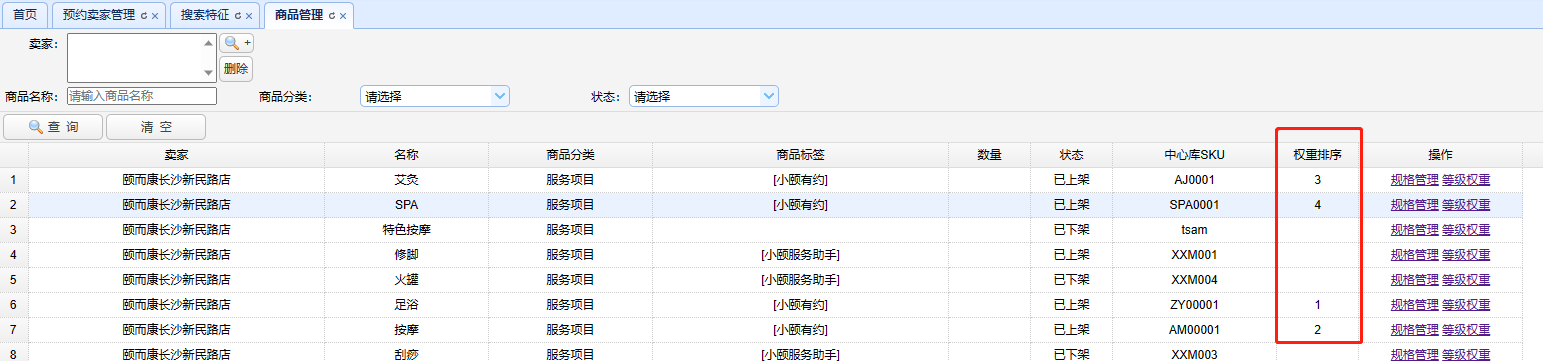Click row number 3 cell
1543x361 pixels.
(x=14, y=230)
